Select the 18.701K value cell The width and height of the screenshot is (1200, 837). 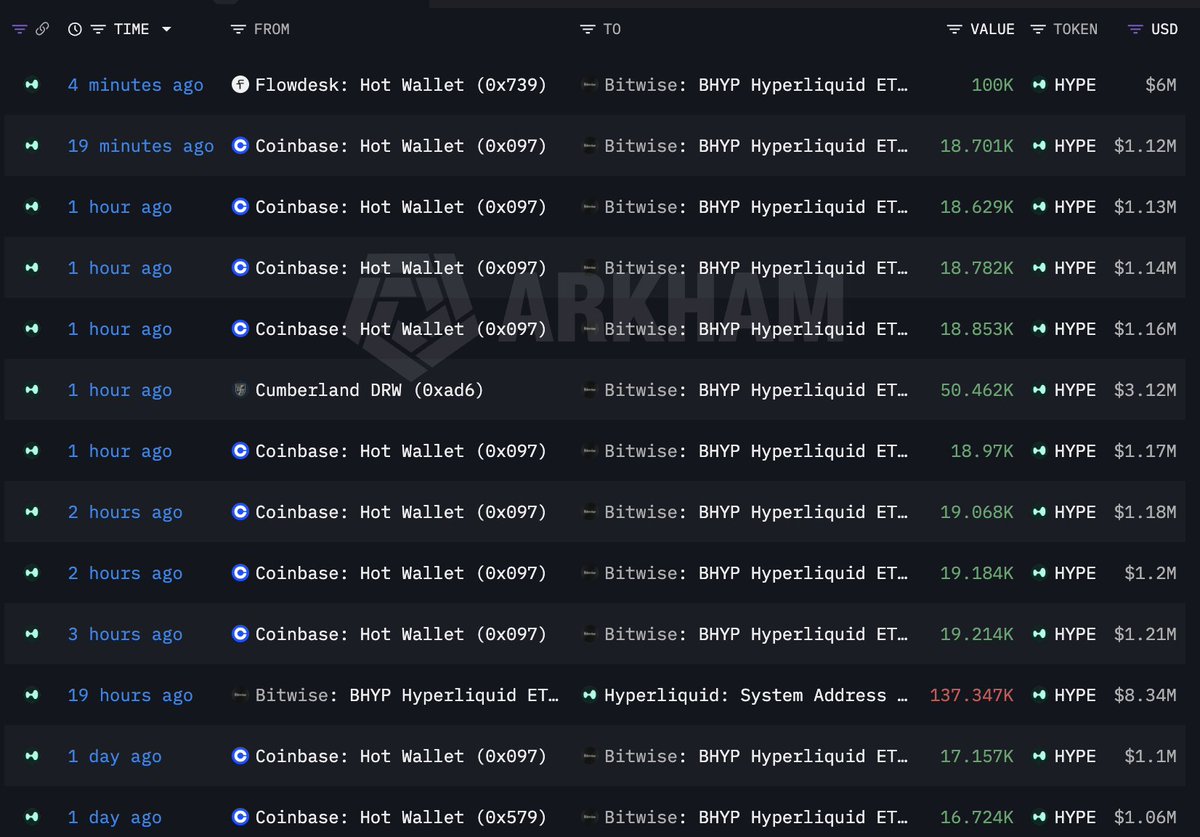point(977,146)
